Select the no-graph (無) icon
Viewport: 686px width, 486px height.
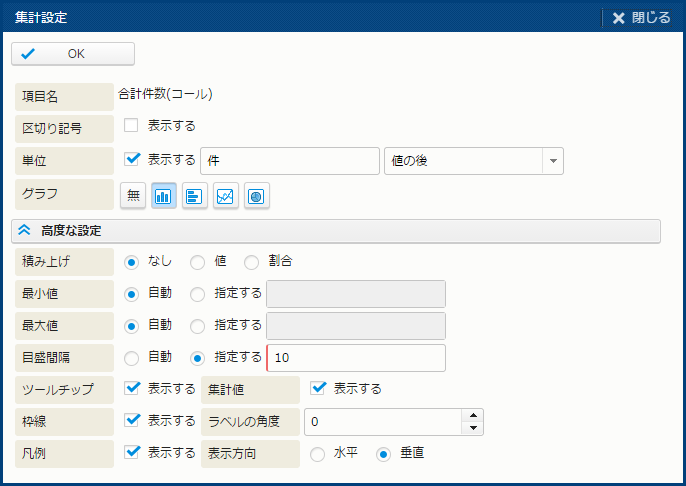tap(133, 197)
